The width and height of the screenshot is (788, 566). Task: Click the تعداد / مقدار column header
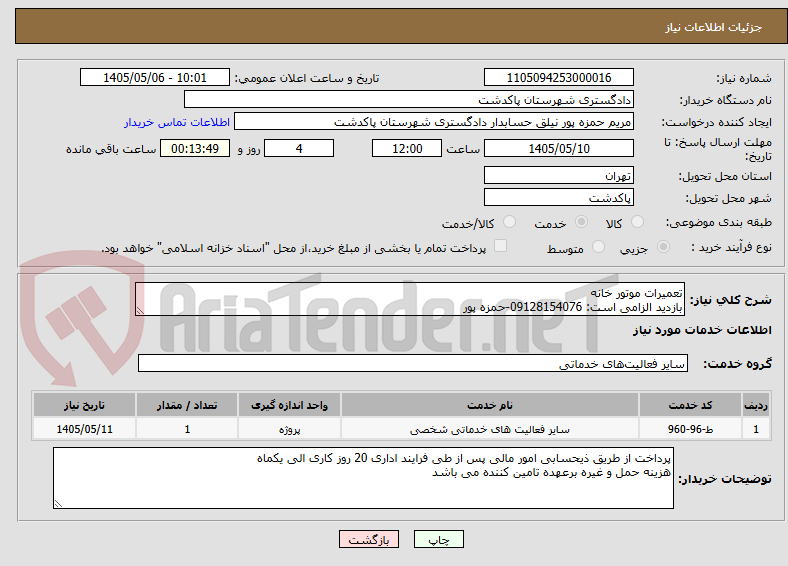[187, 405]
